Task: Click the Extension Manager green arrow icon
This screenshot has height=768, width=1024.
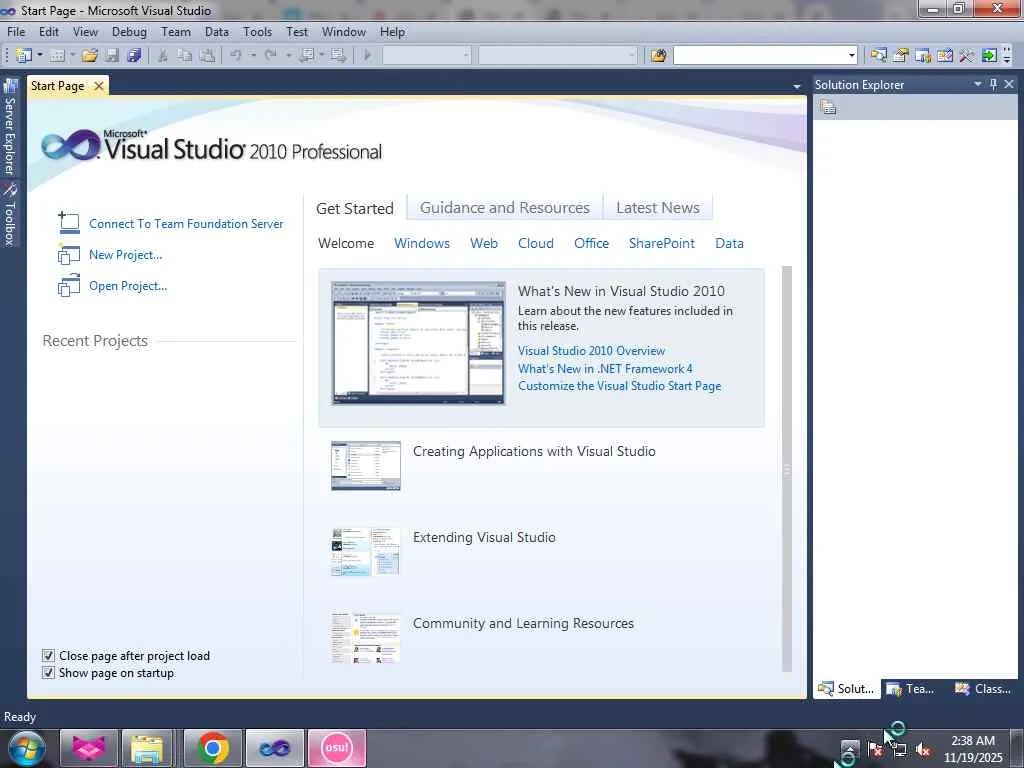Action: (x=989, y=56)
